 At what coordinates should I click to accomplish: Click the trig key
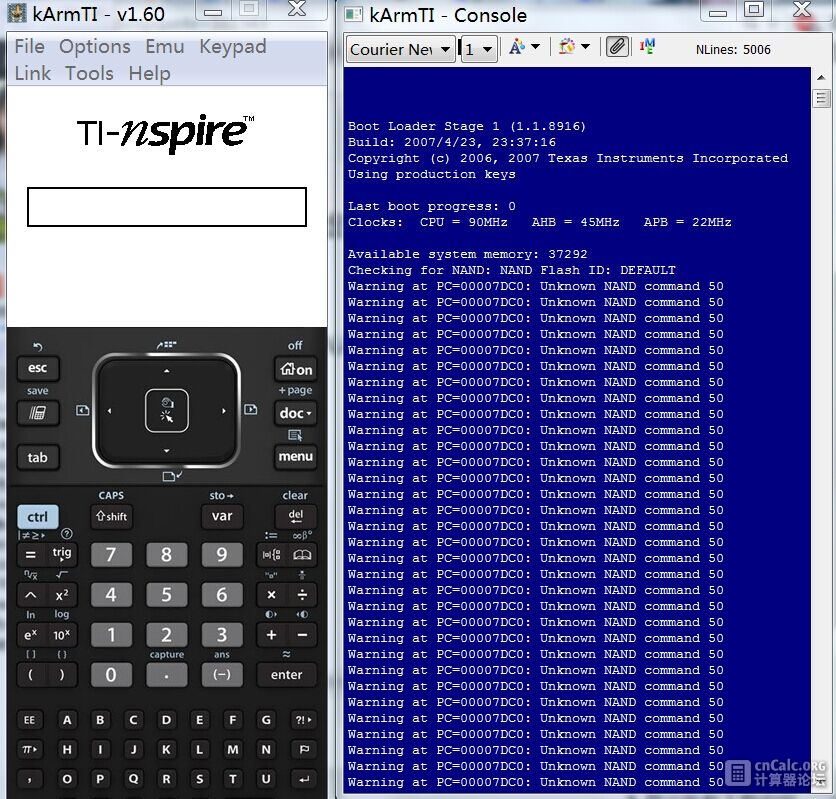(62, 555)
